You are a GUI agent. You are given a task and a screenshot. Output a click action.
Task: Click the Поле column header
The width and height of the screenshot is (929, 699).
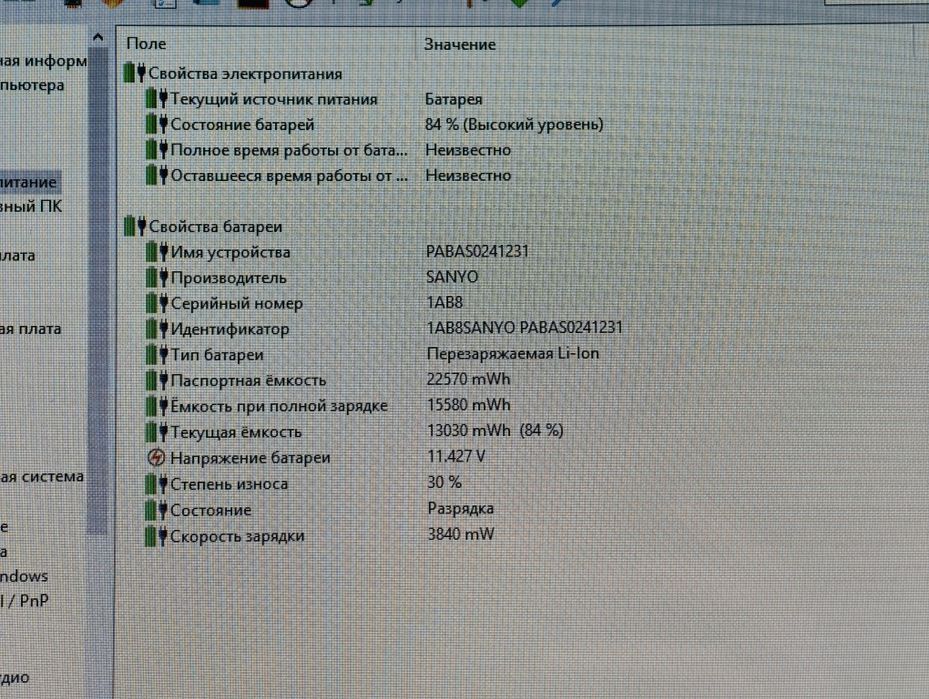tap(146, 44)
